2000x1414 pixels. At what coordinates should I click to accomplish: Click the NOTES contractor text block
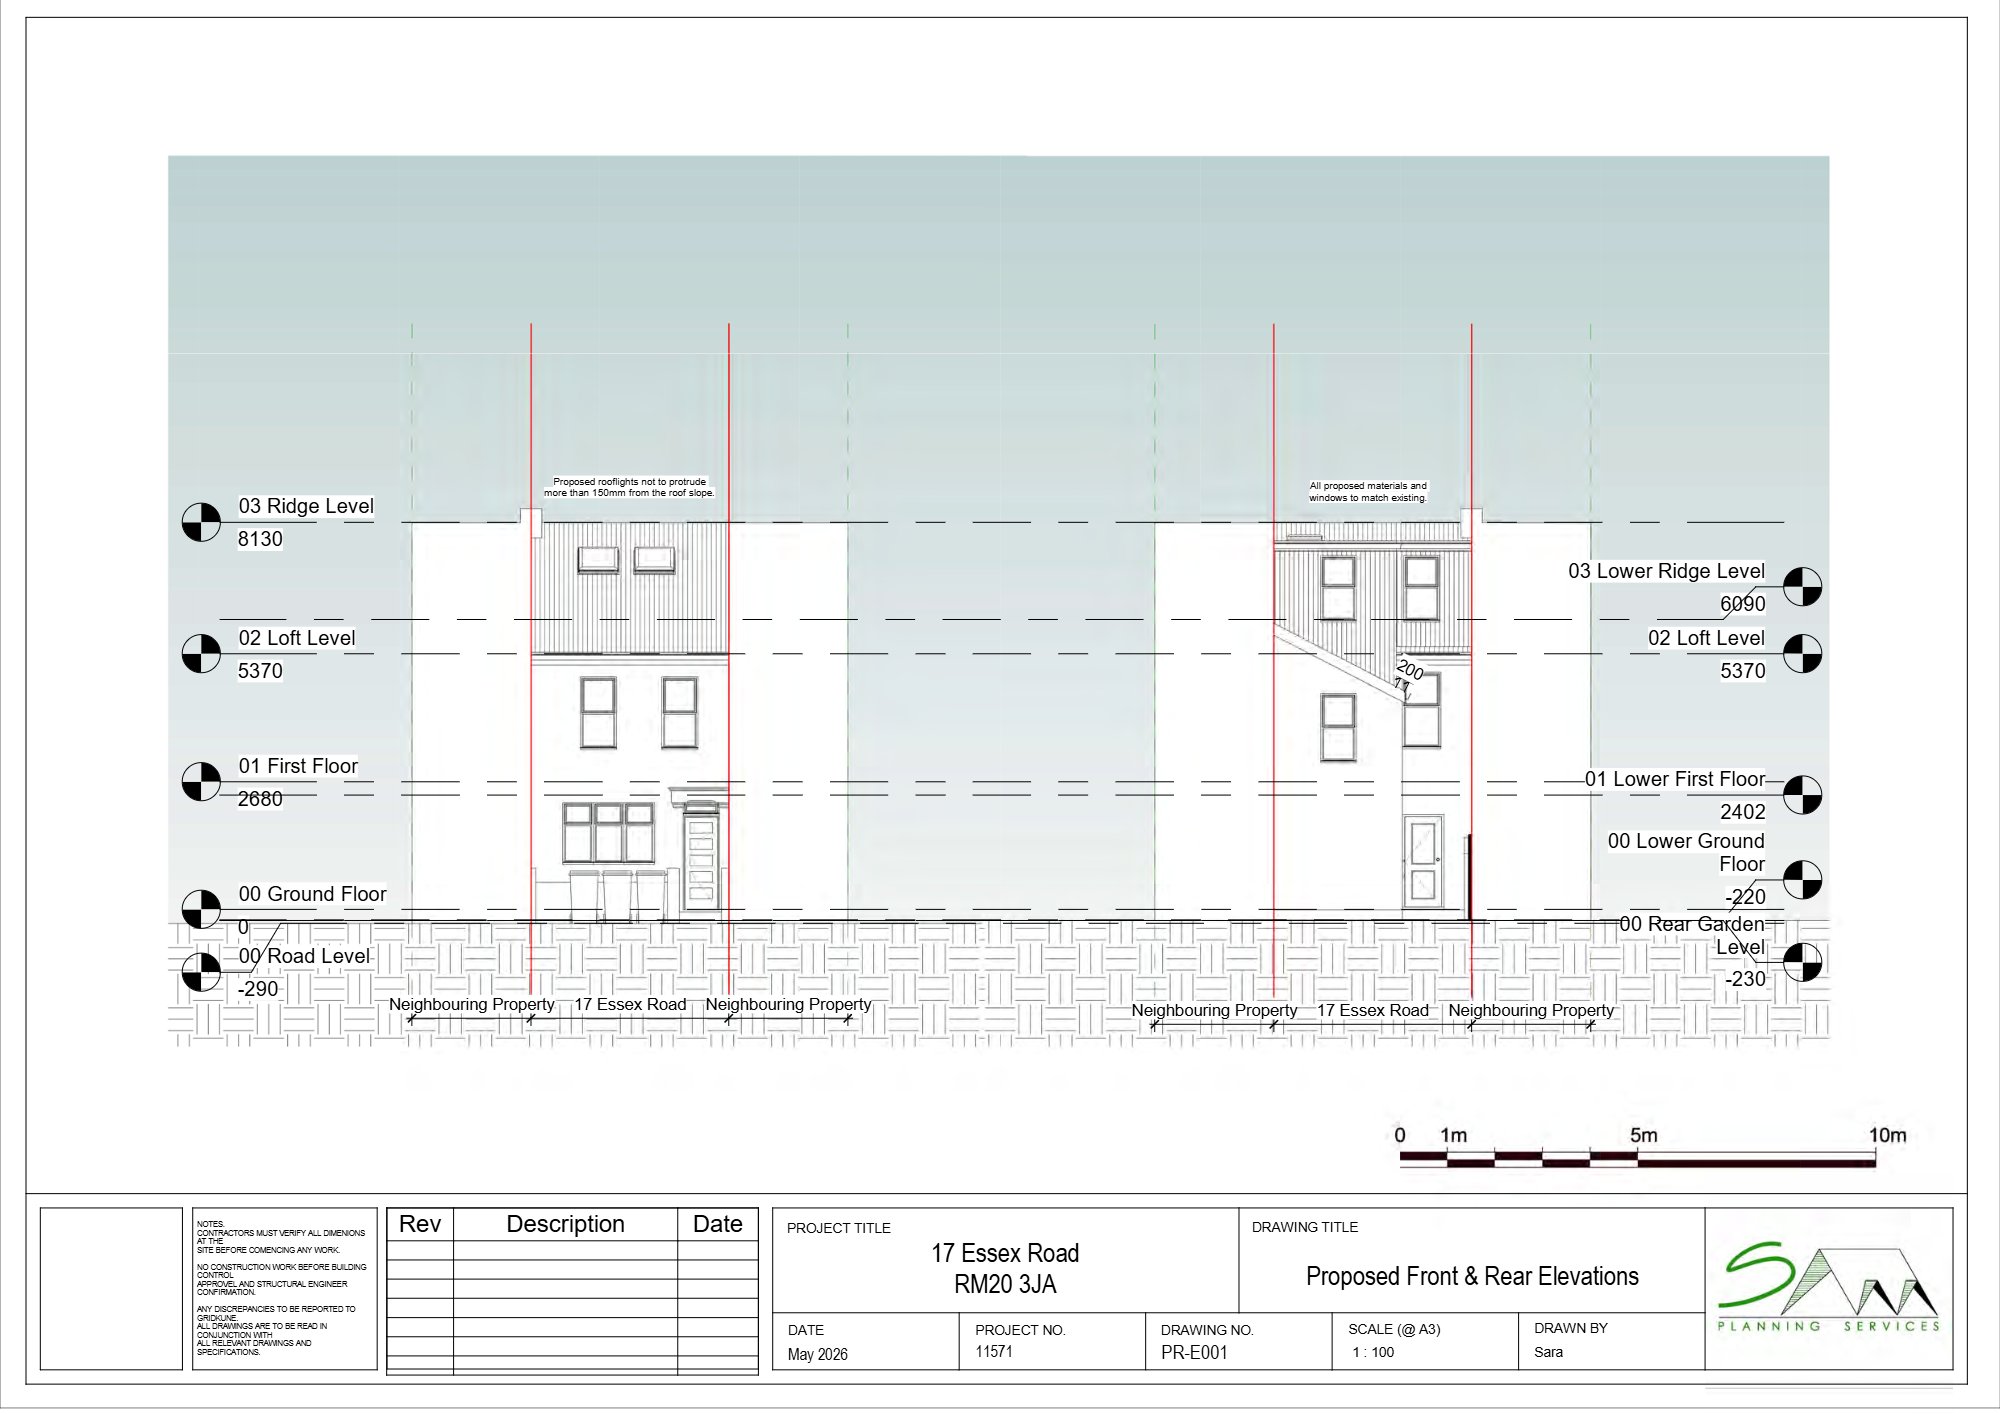coord(281,1288)
